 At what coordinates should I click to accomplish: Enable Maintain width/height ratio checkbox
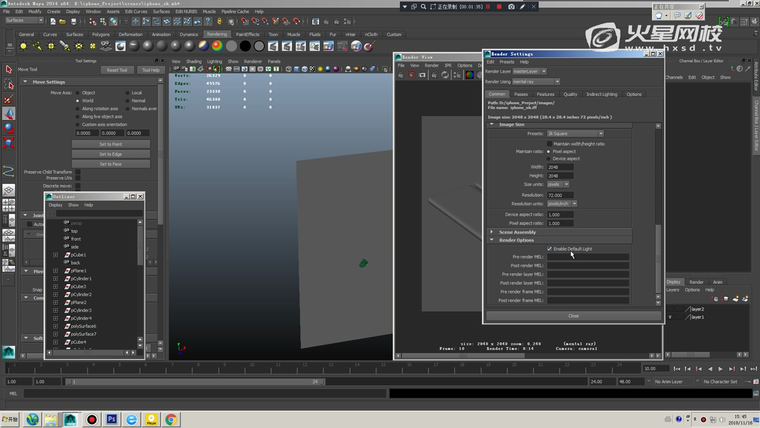pyautogui.click(x=548, y=143)
